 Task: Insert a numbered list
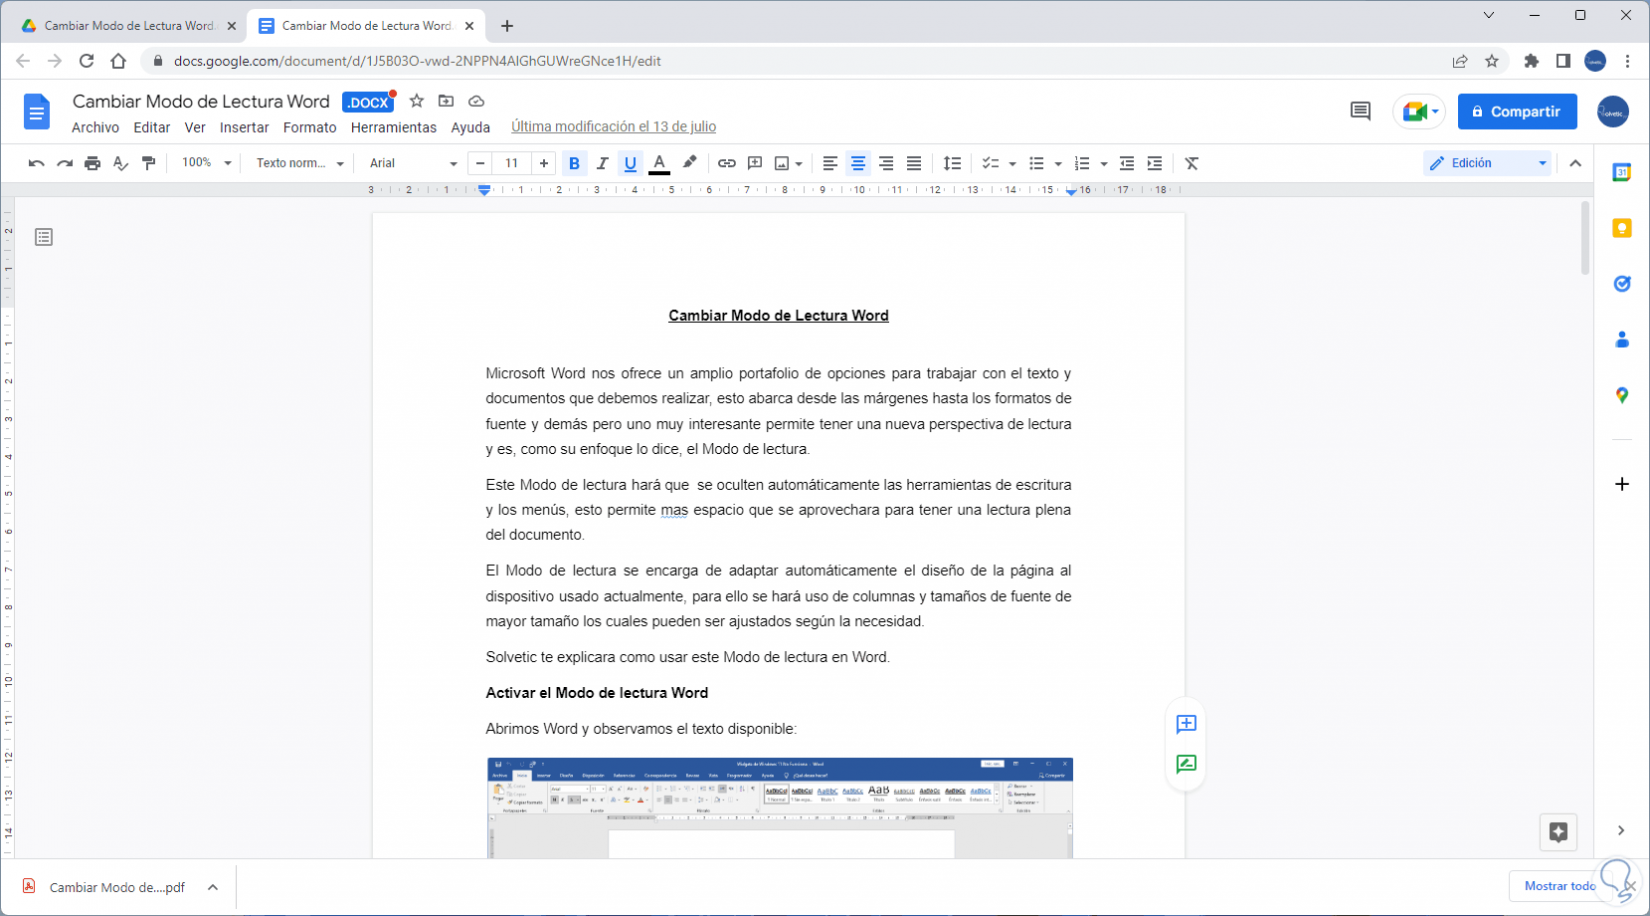(1082, 163)
